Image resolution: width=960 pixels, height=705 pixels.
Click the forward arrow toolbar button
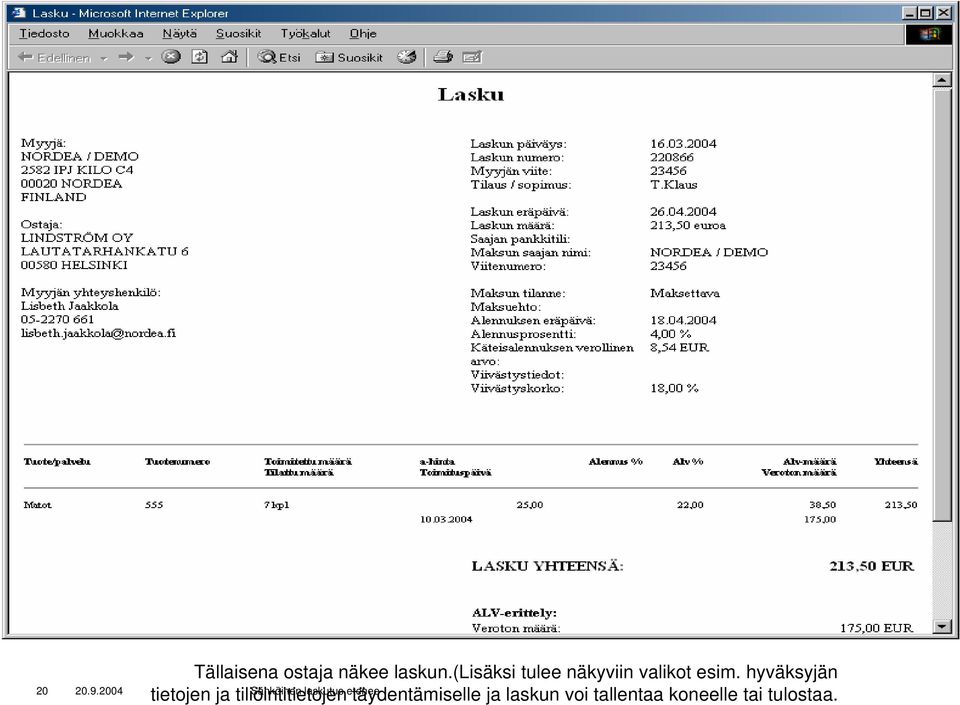tap(126, 57)
